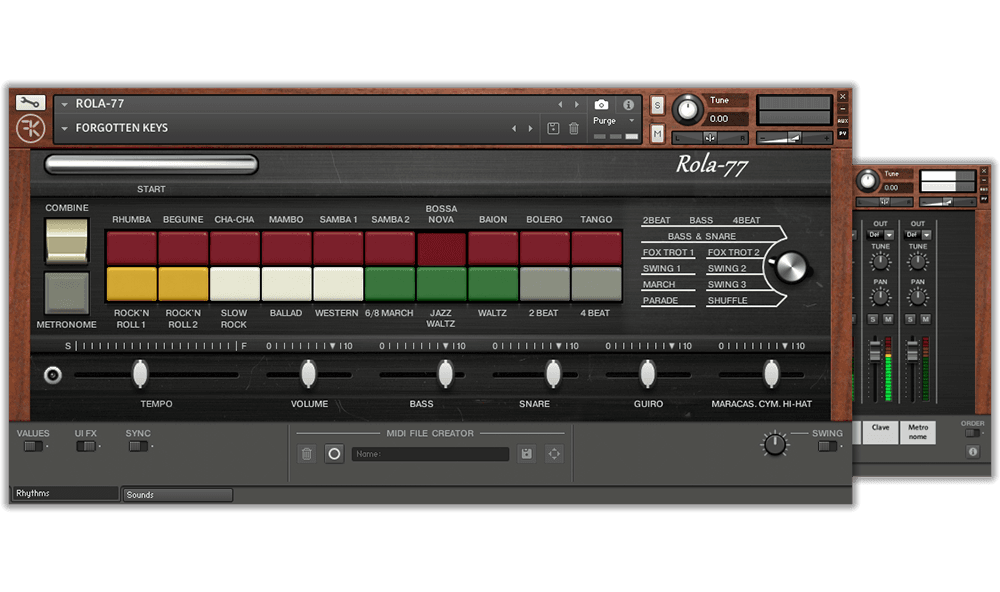Click the MIDI file Name input field
1000x592 pixels.
click(x=430, y=454)
